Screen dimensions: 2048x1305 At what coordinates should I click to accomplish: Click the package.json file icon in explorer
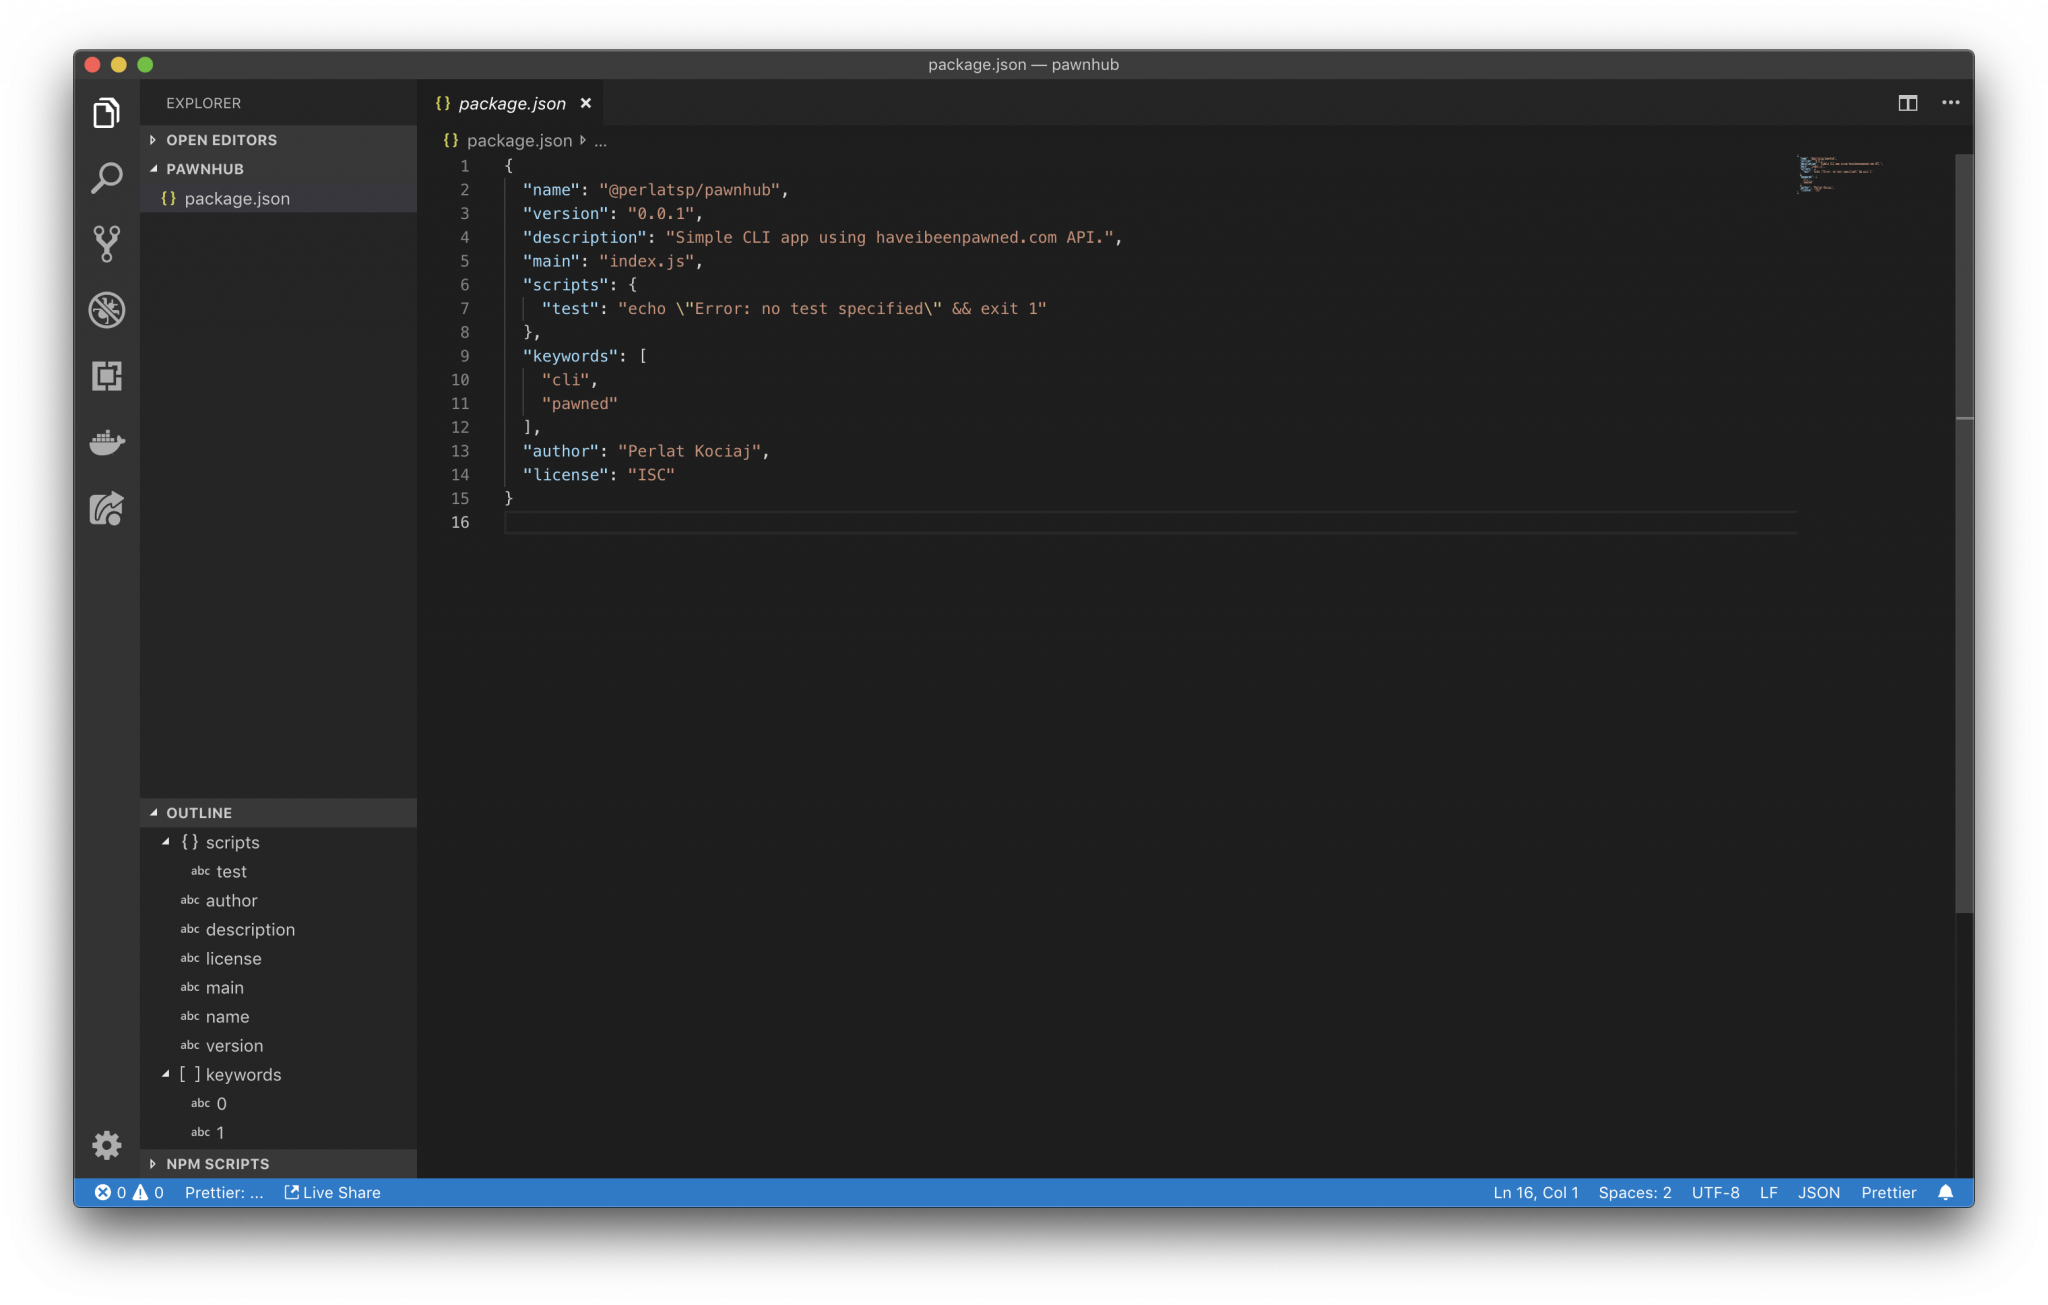click(169, 198)
